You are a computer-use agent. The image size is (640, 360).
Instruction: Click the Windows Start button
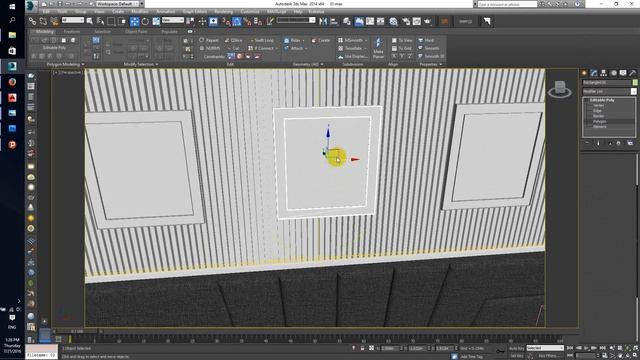point(12,7)
